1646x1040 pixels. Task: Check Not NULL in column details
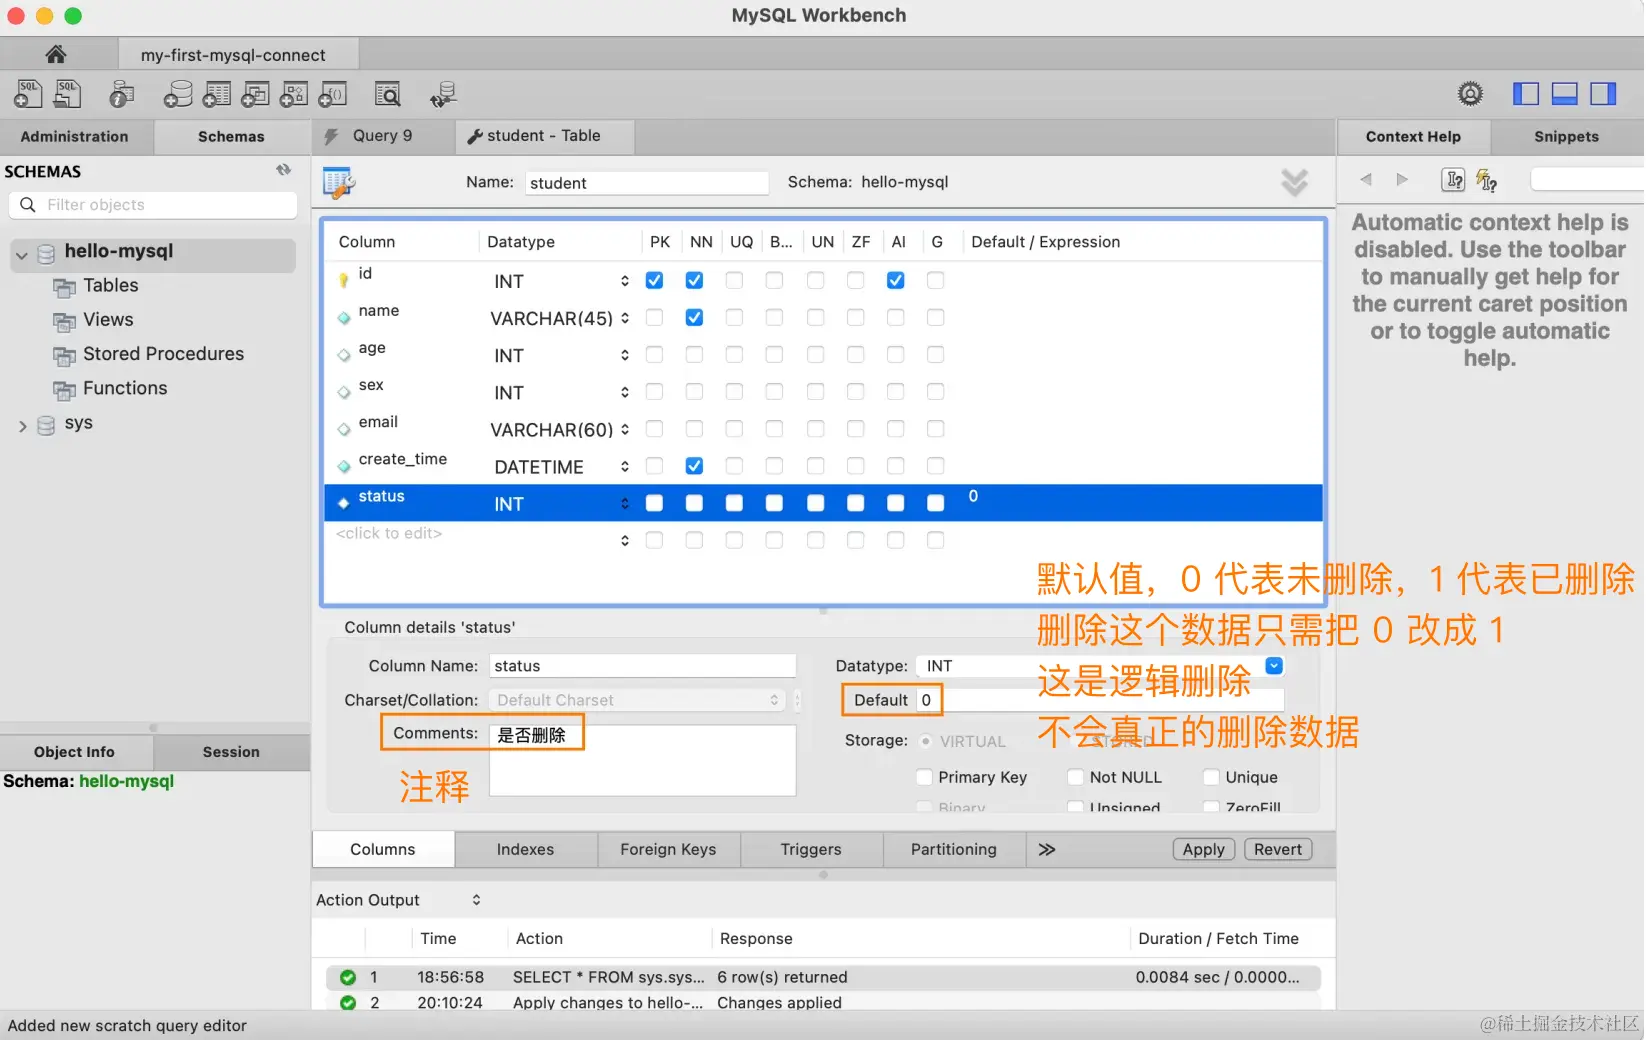click(1075, 777)
